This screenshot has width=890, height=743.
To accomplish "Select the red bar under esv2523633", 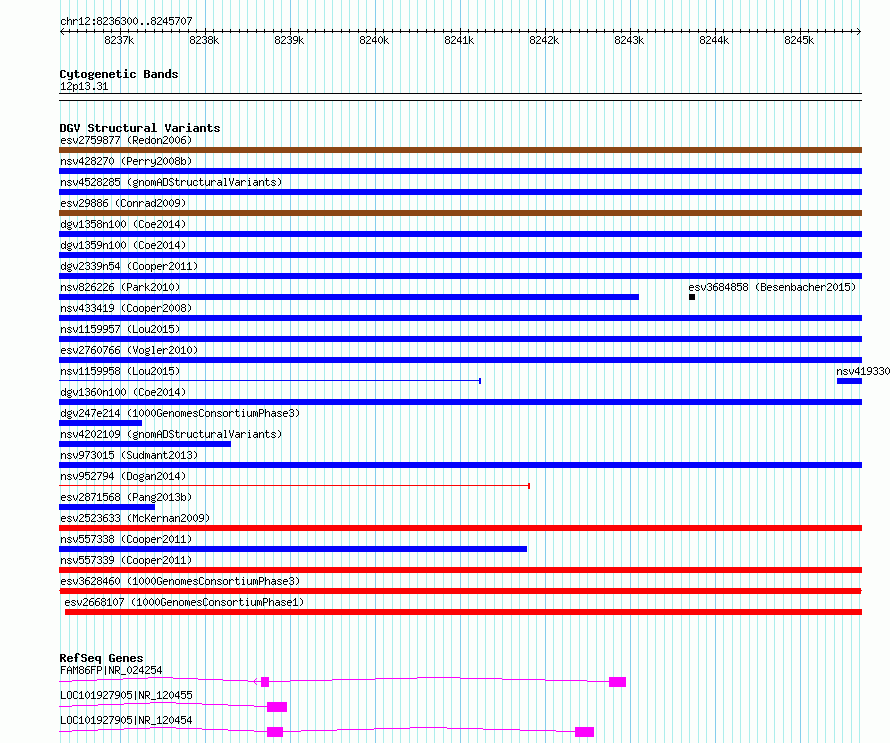I will point(460,528).
